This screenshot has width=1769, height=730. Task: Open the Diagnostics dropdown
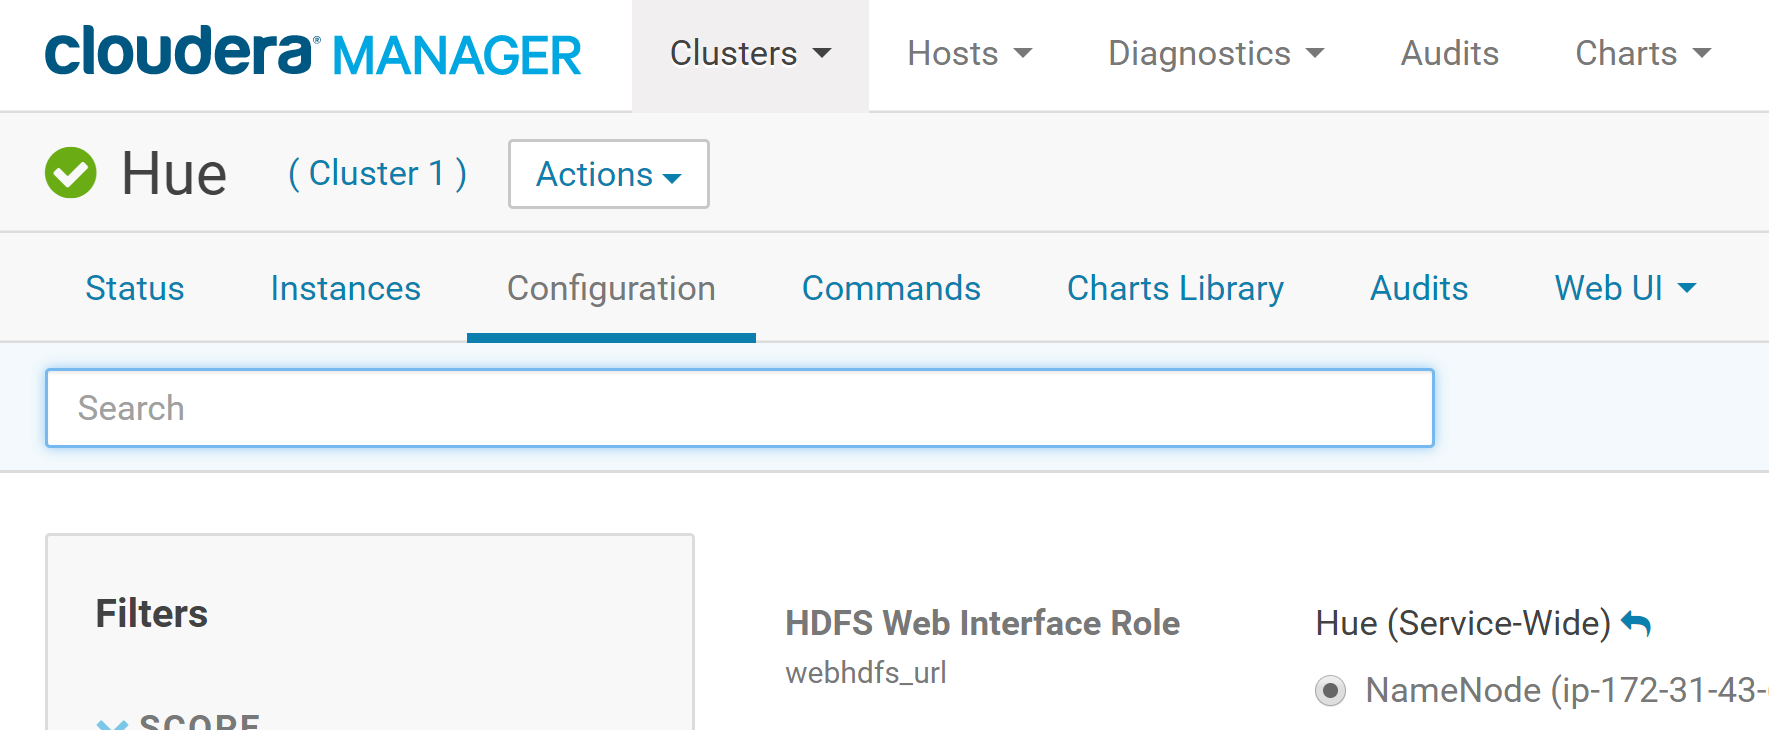(x=1215, y=54)
